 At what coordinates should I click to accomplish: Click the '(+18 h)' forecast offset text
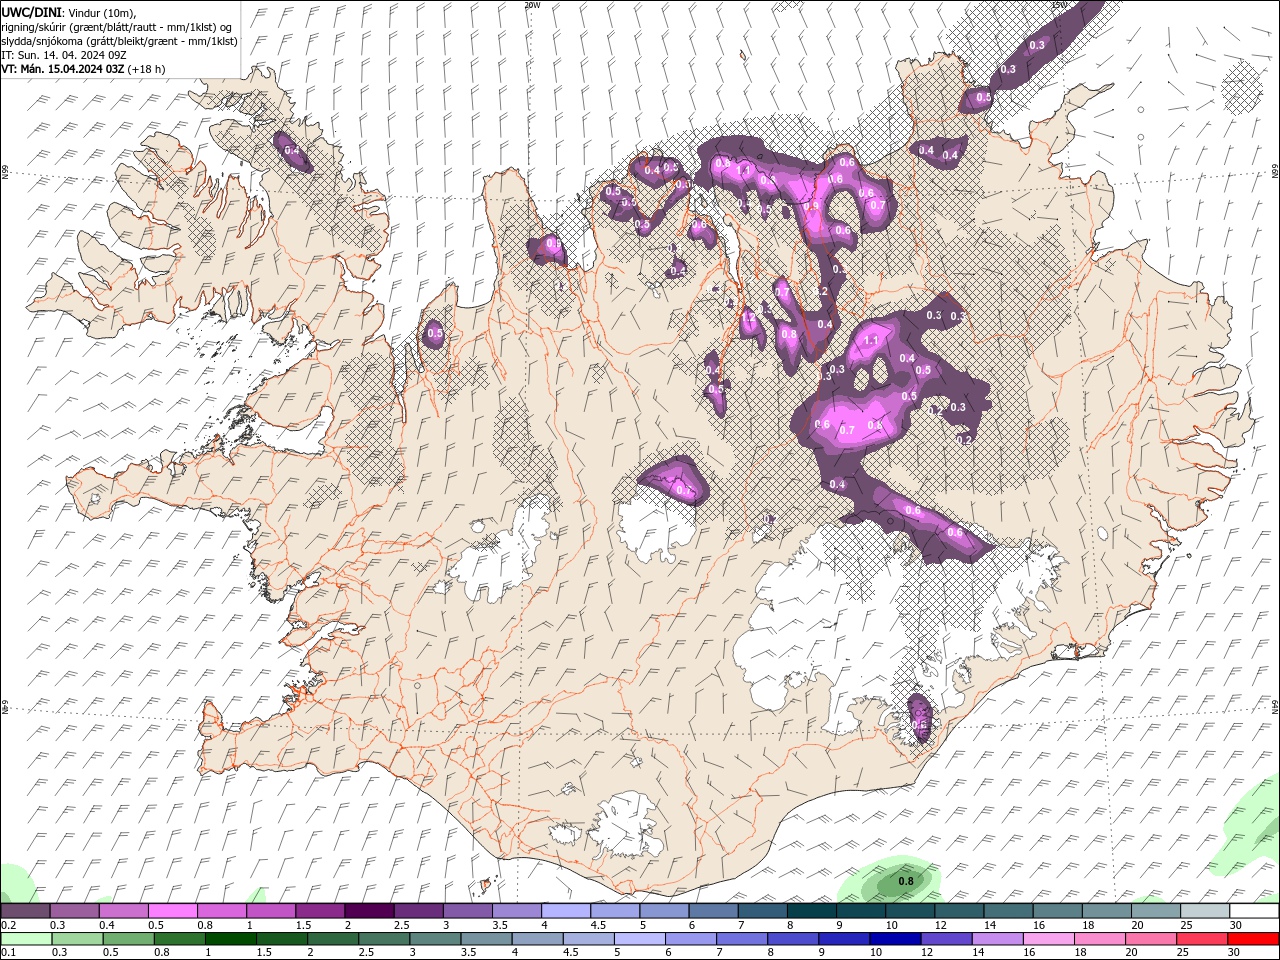pyautogui.click(x=147, y=69)
